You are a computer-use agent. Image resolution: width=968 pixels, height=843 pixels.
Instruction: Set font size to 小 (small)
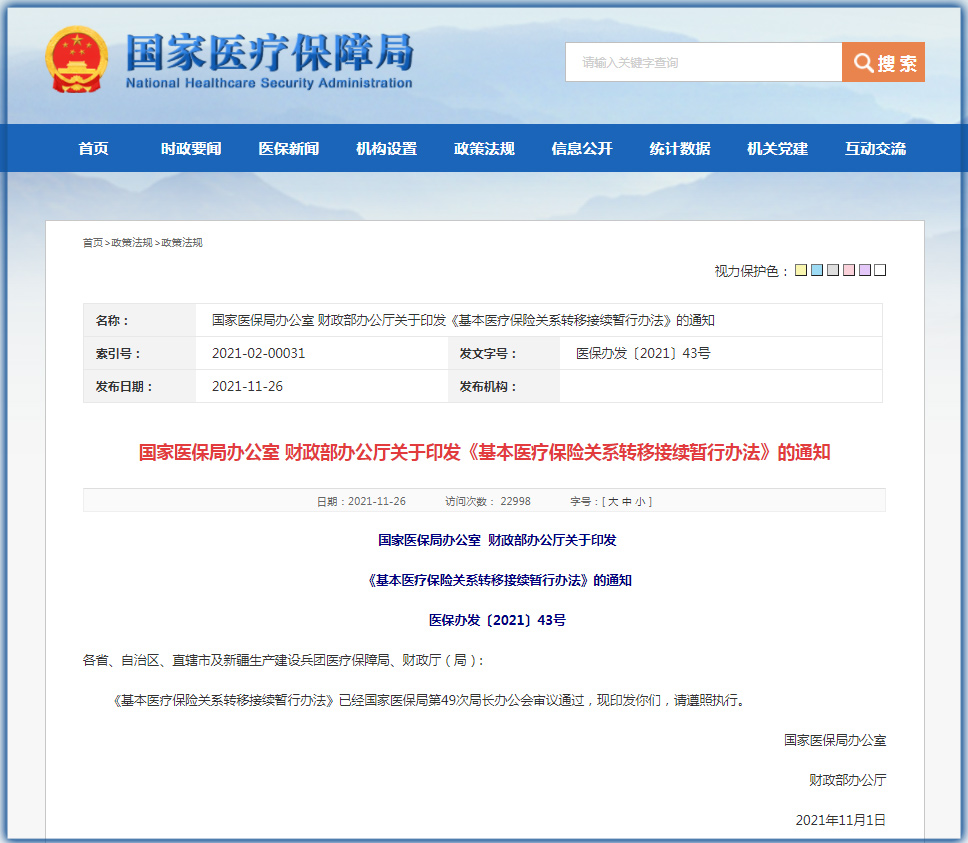coord(641,501)
